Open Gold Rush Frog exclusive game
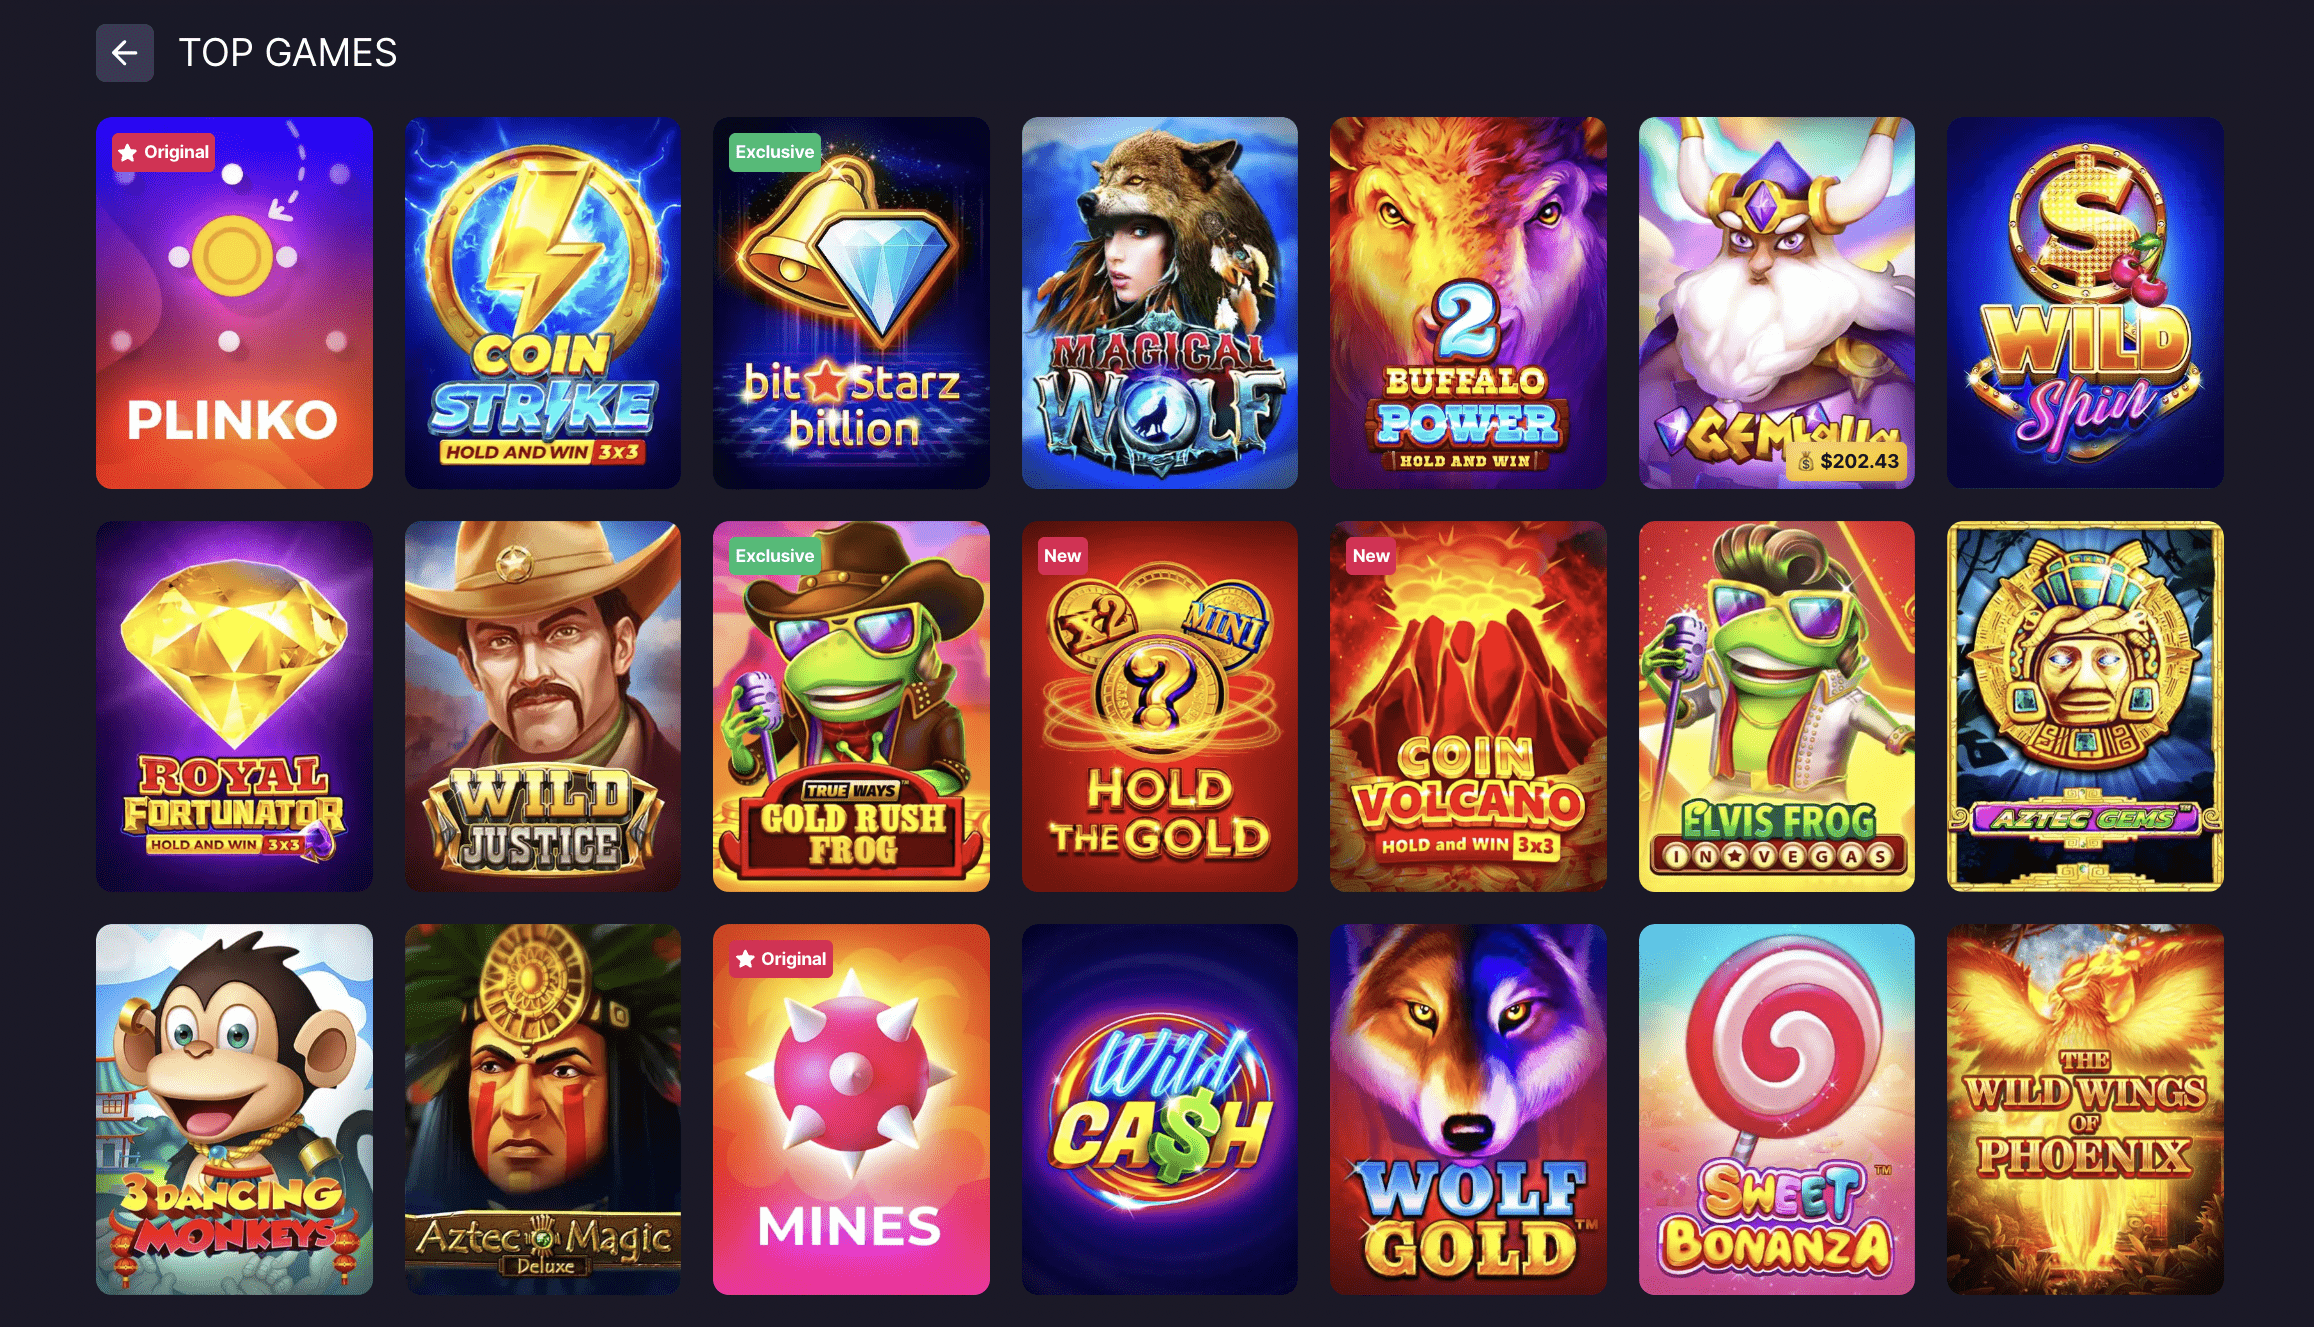Viewport: 2314px width, 1327px height. coord(851,706)
